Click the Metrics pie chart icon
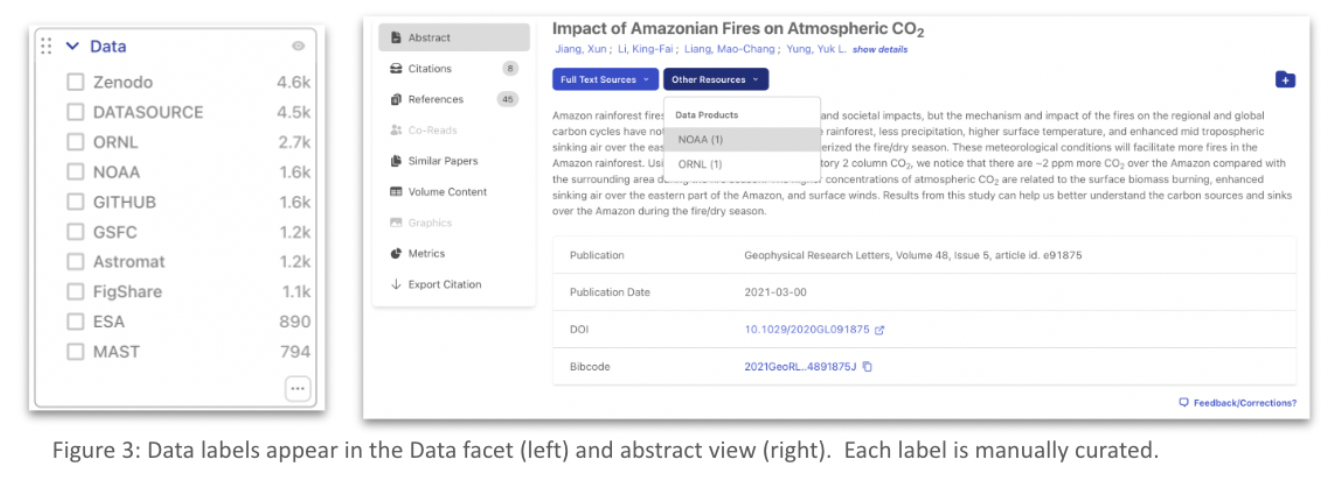Viewport: 1344px width, 484px height. click(396, 254)
